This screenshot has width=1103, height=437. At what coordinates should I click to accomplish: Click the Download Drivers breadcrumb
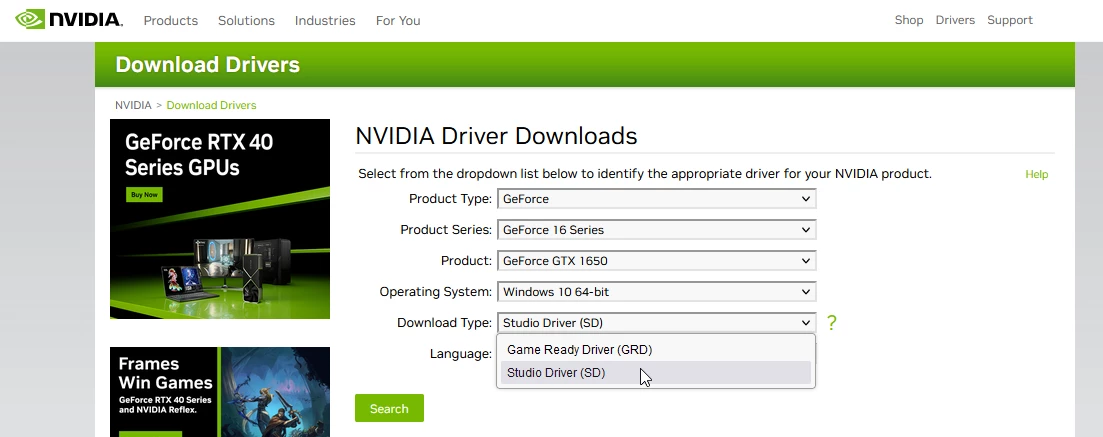point(211,105)
